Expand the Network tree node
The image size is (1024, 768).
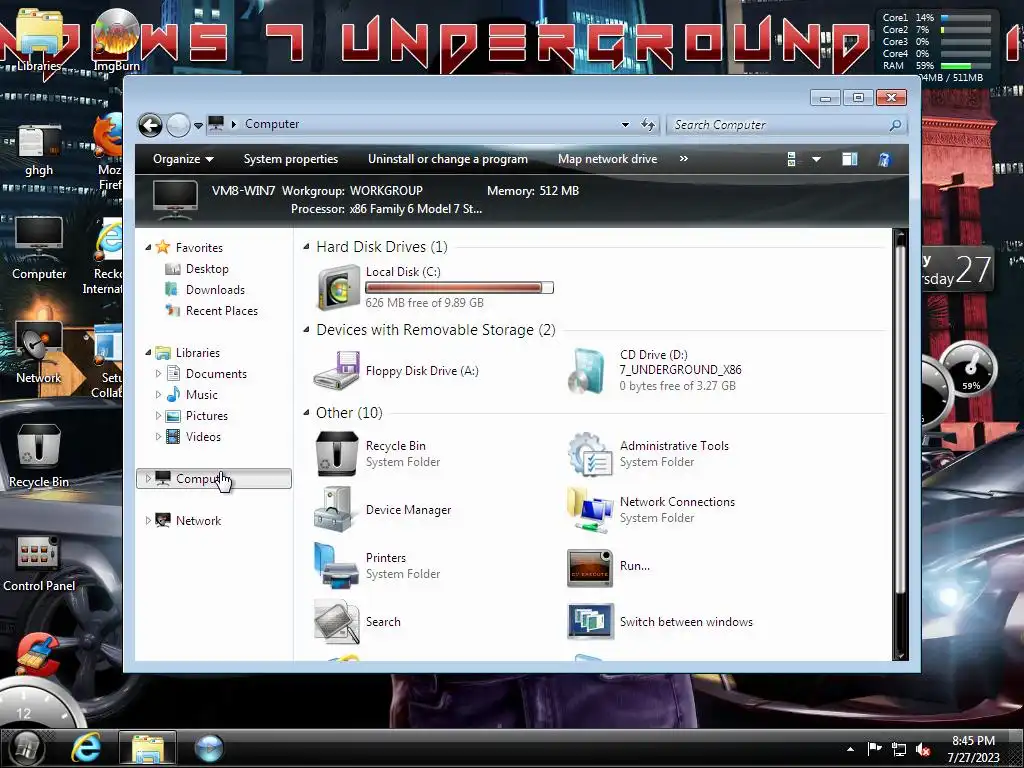(148, 520)
